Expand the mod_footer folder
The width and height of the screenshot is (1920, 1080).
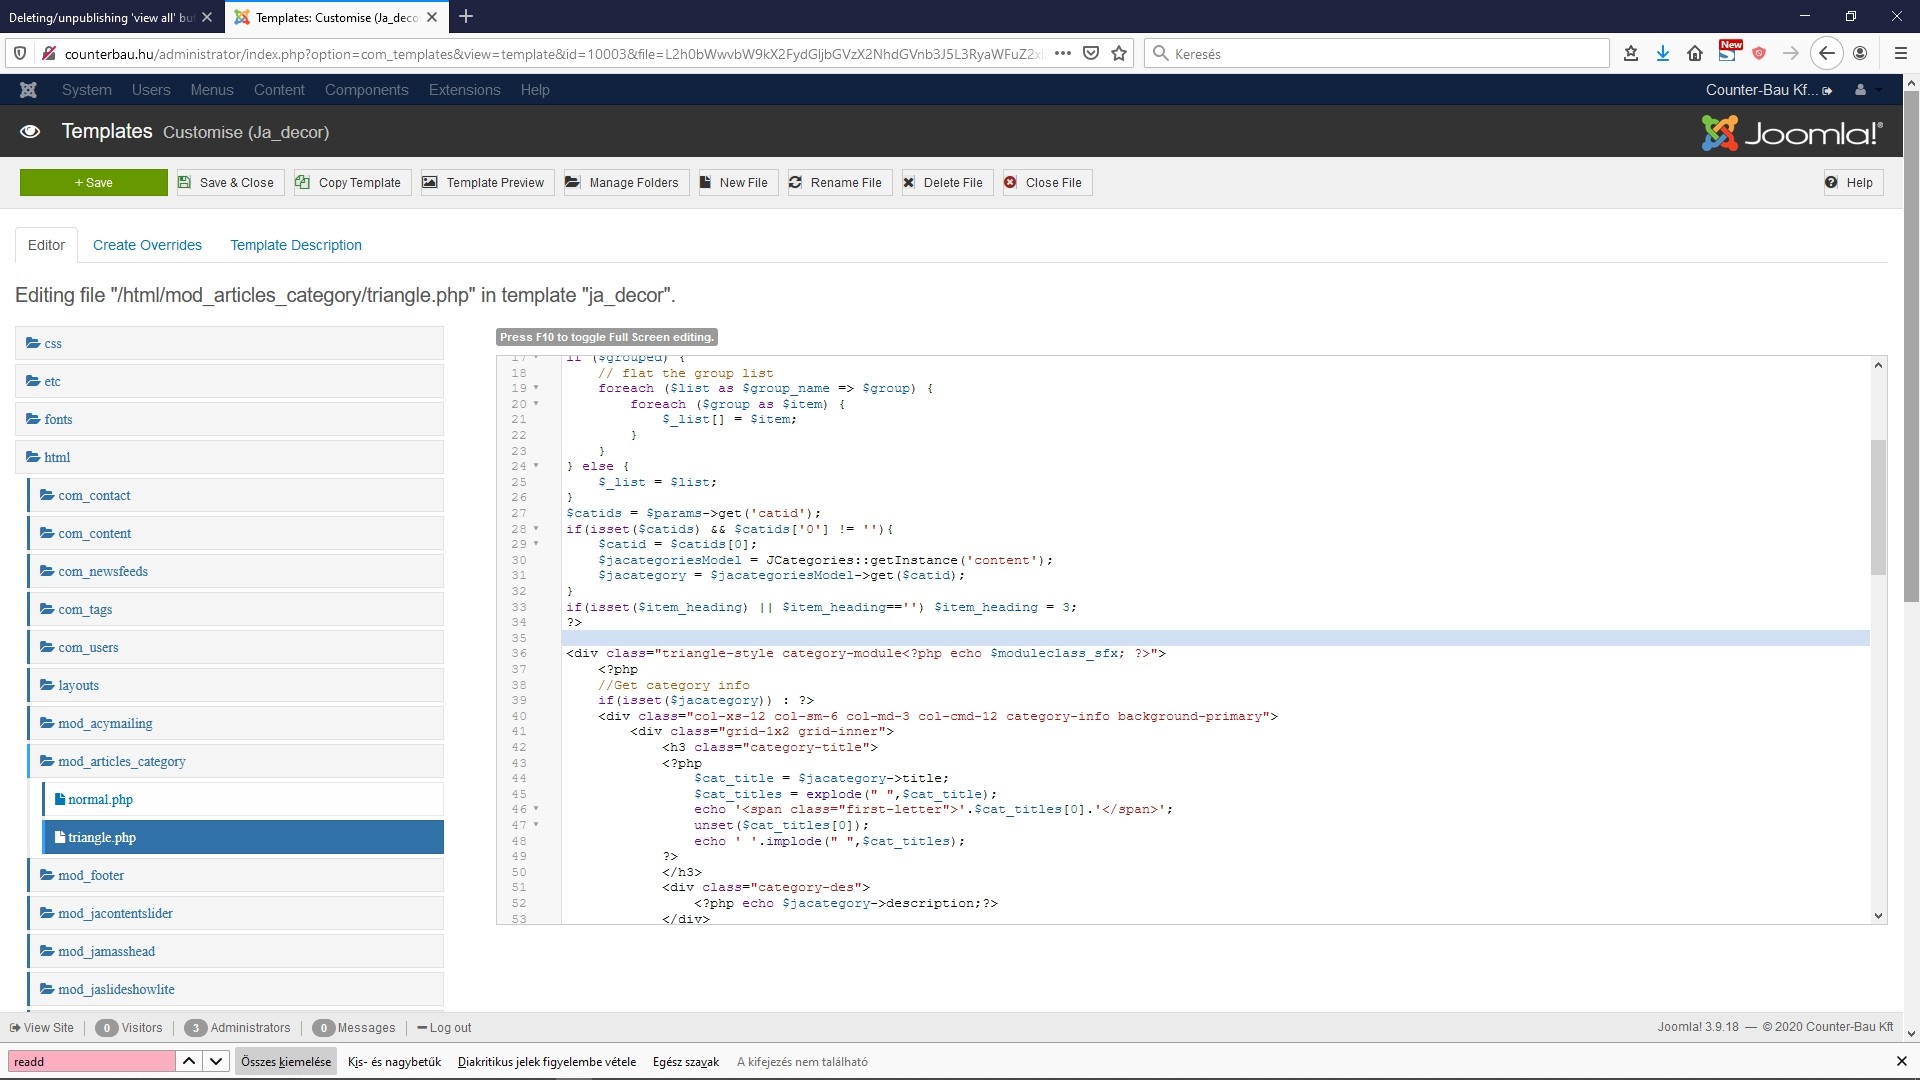[x=90, y=875]
